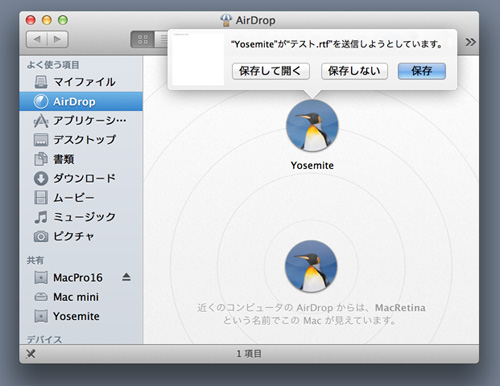
Task: Select AirDrop in the sidebar
Action: point(81,101)
